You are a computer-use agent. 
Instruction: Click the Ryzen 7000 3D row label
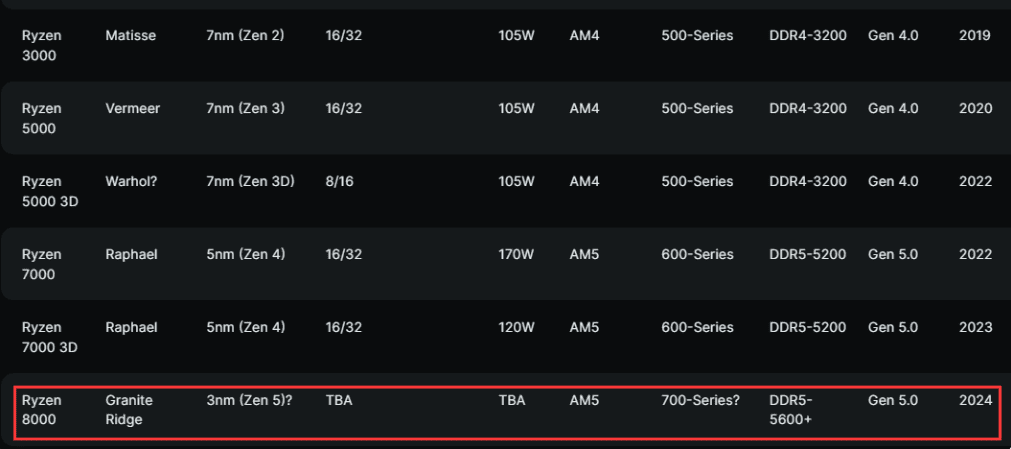click(x=50, y=337)
